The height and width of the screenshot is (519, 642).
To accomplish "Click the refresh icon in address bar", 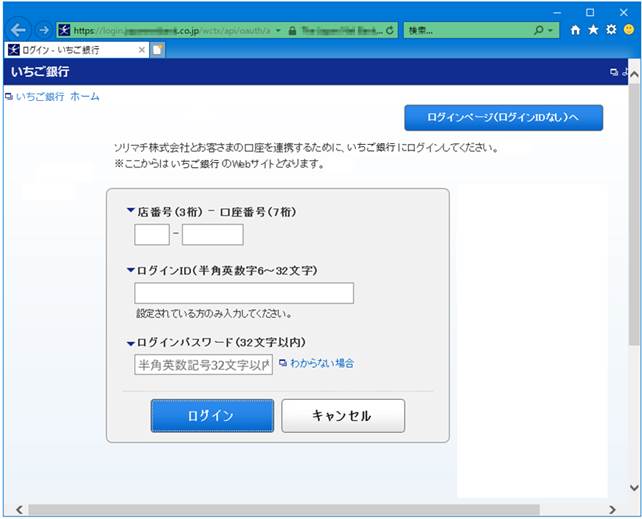I will click(x=389, y=30).
